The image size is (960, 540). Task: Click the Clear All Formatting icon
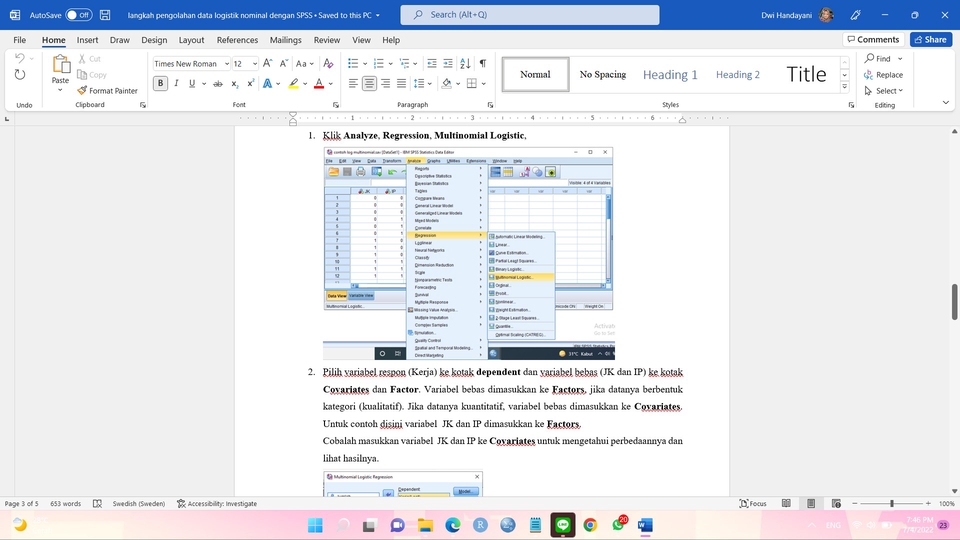[328, 64]
